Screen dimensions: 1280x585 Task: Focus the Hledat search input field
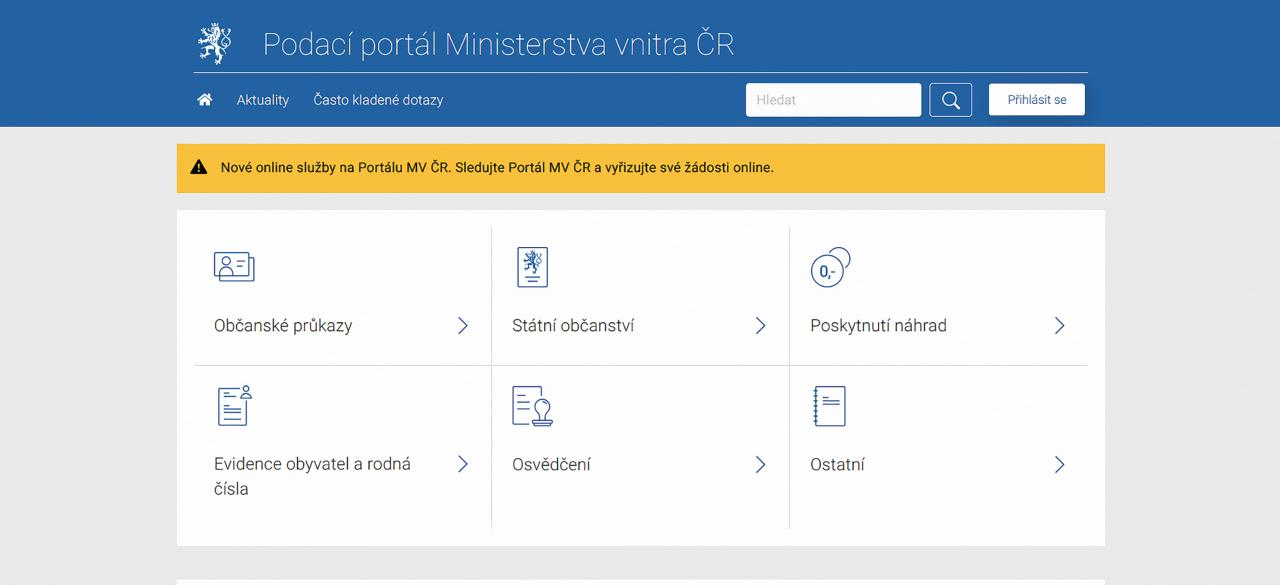pos(833,100)
